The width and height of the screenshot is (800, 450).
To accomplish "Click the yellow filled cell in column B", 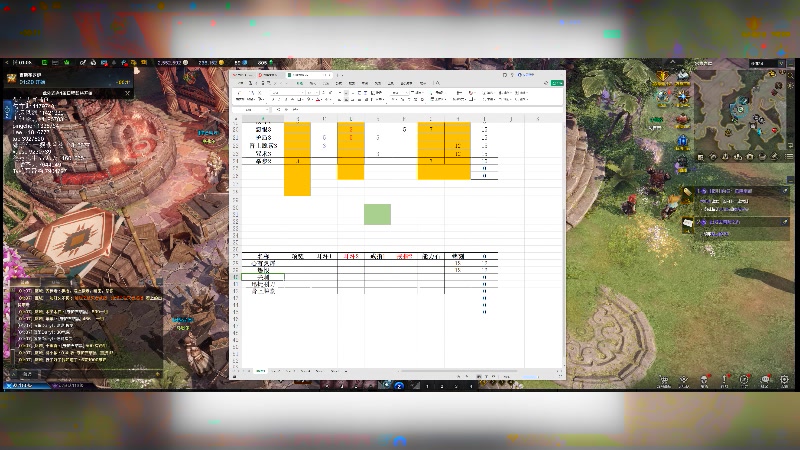I will click(x=297, y=158).
